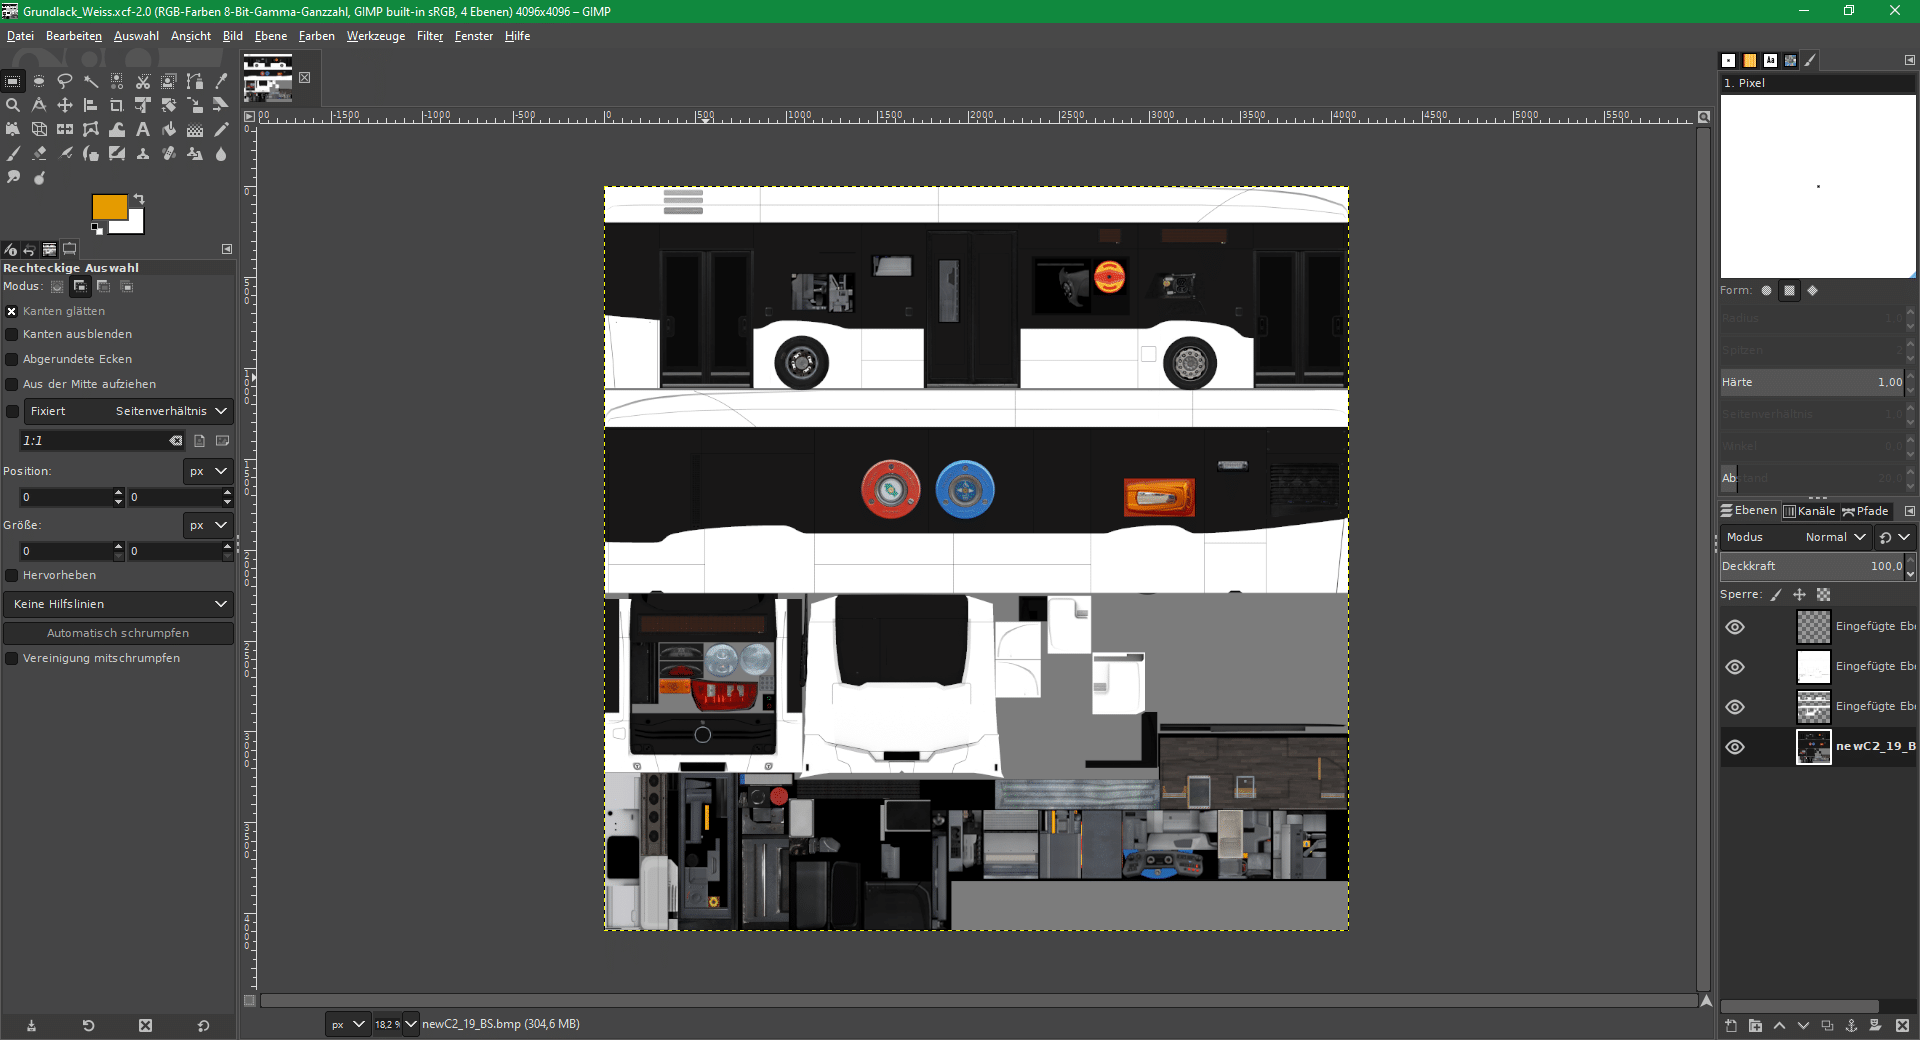1920x1040 pixels.
Task: Open layer Modus Normal dropdown
Action: click(x=1796, y=537)
